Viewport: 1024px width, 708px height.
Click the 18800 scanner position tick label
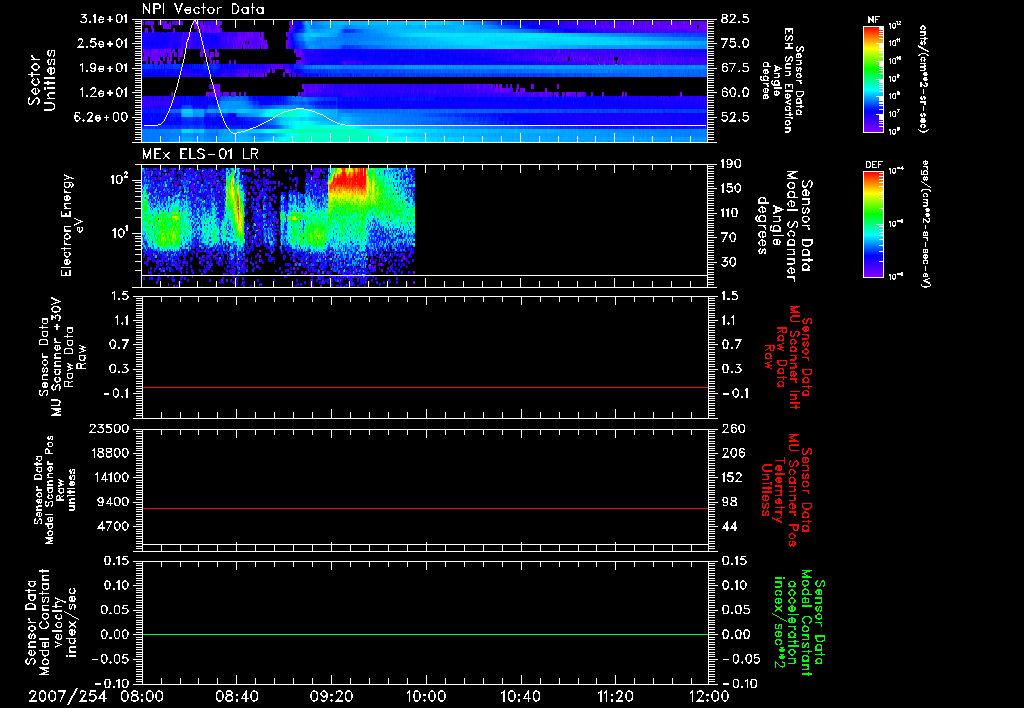click(112, 453)
